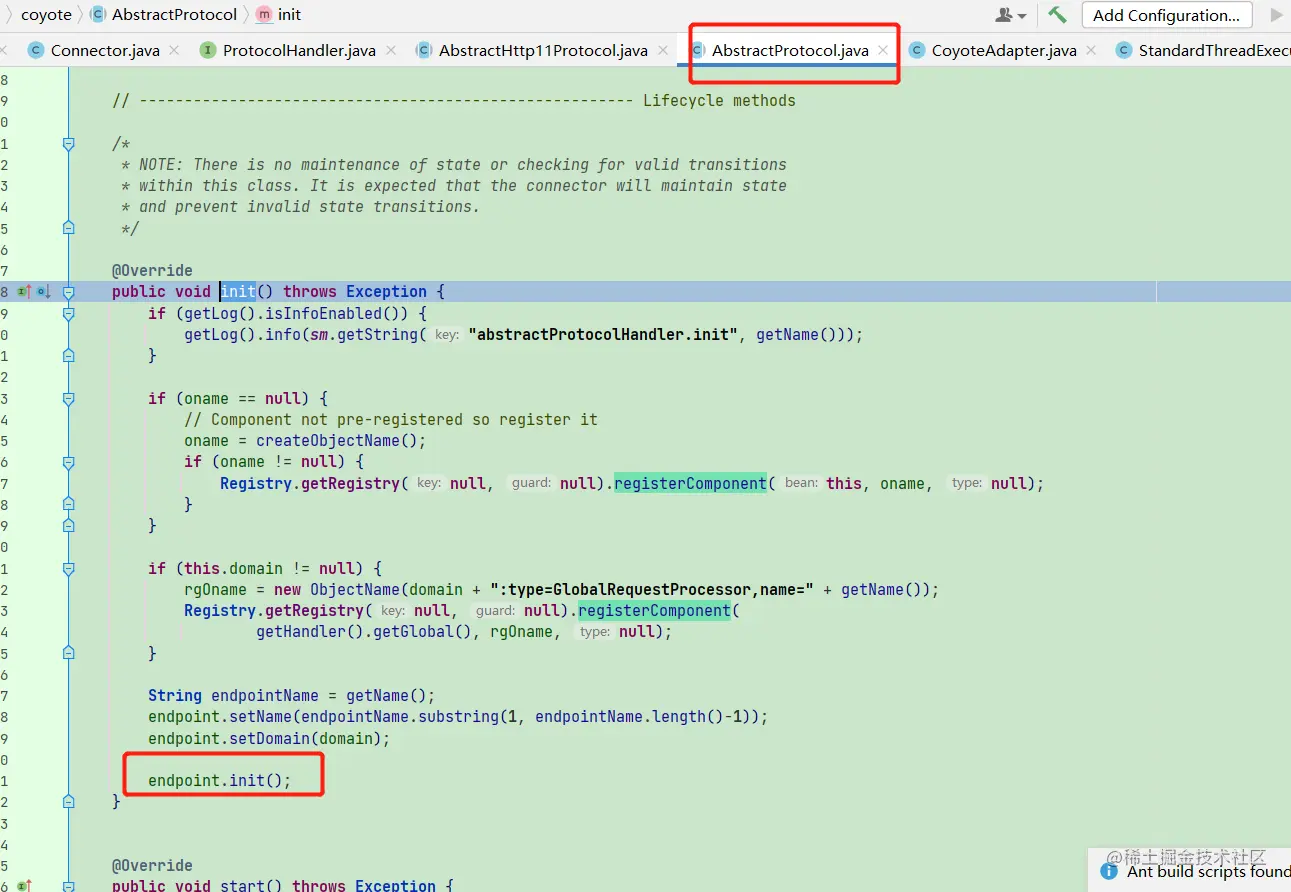
Task: Select the AbstractProtocol.java tab
Action: pos(790,50)
